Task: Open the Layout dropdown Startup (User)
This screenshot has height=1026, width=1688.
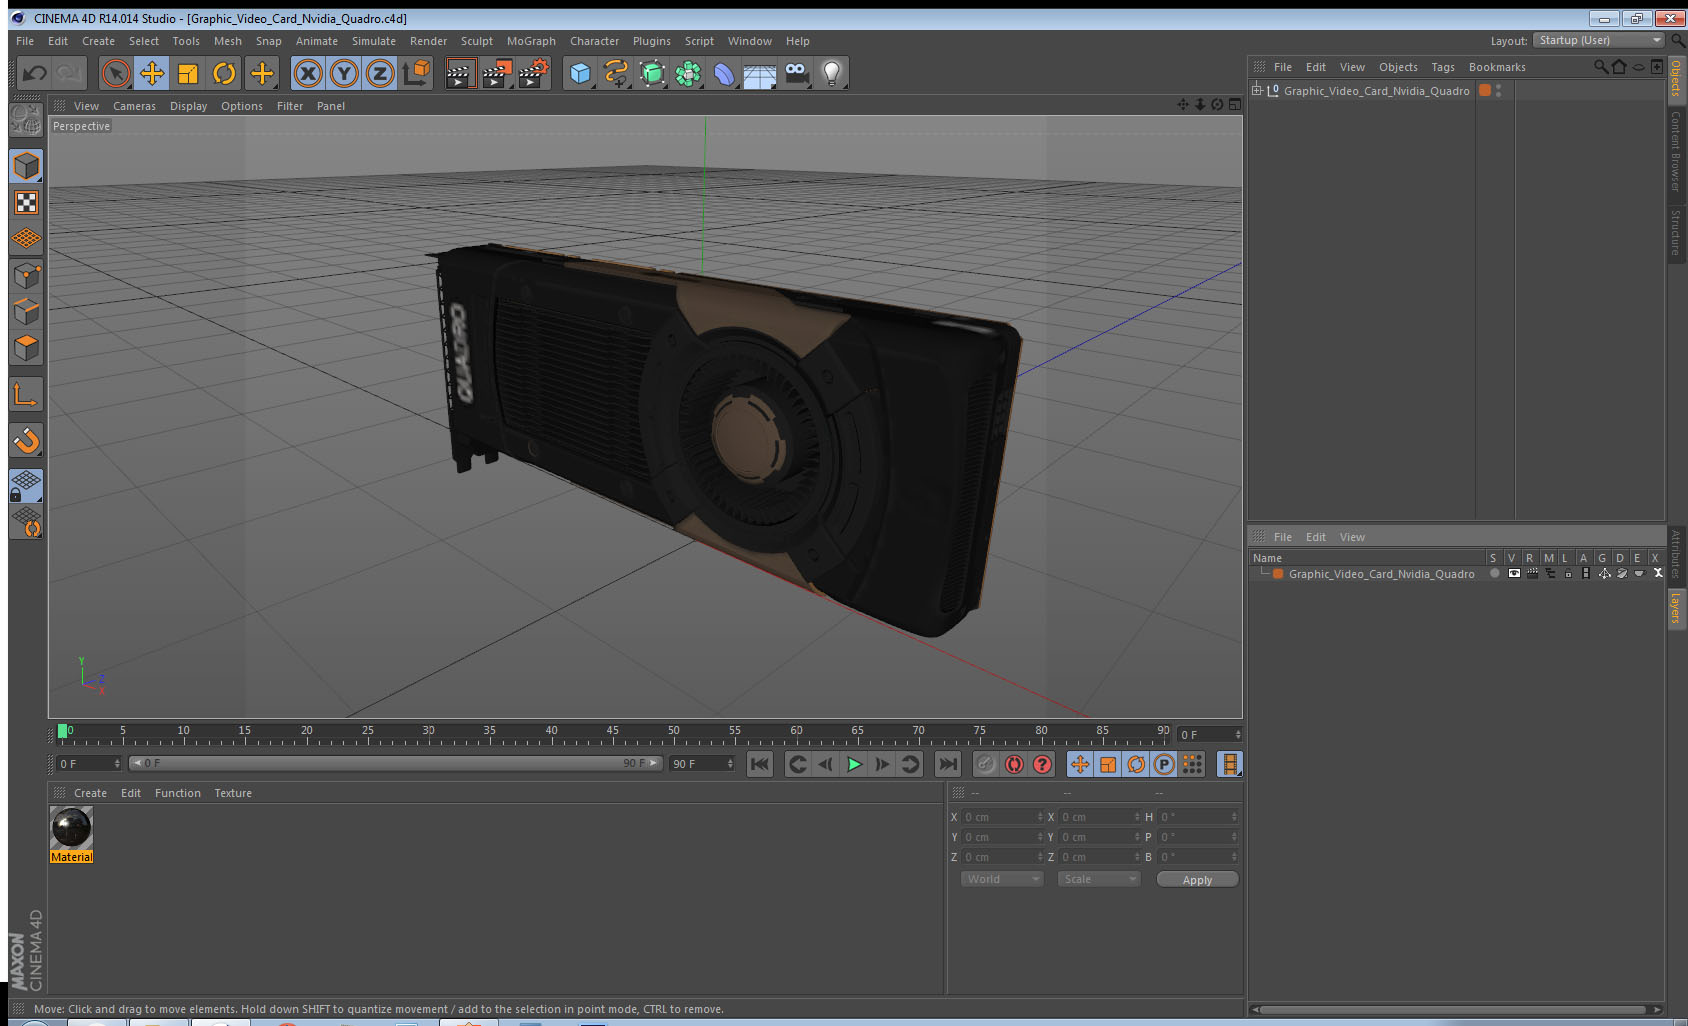Action: coord(1599,40)
